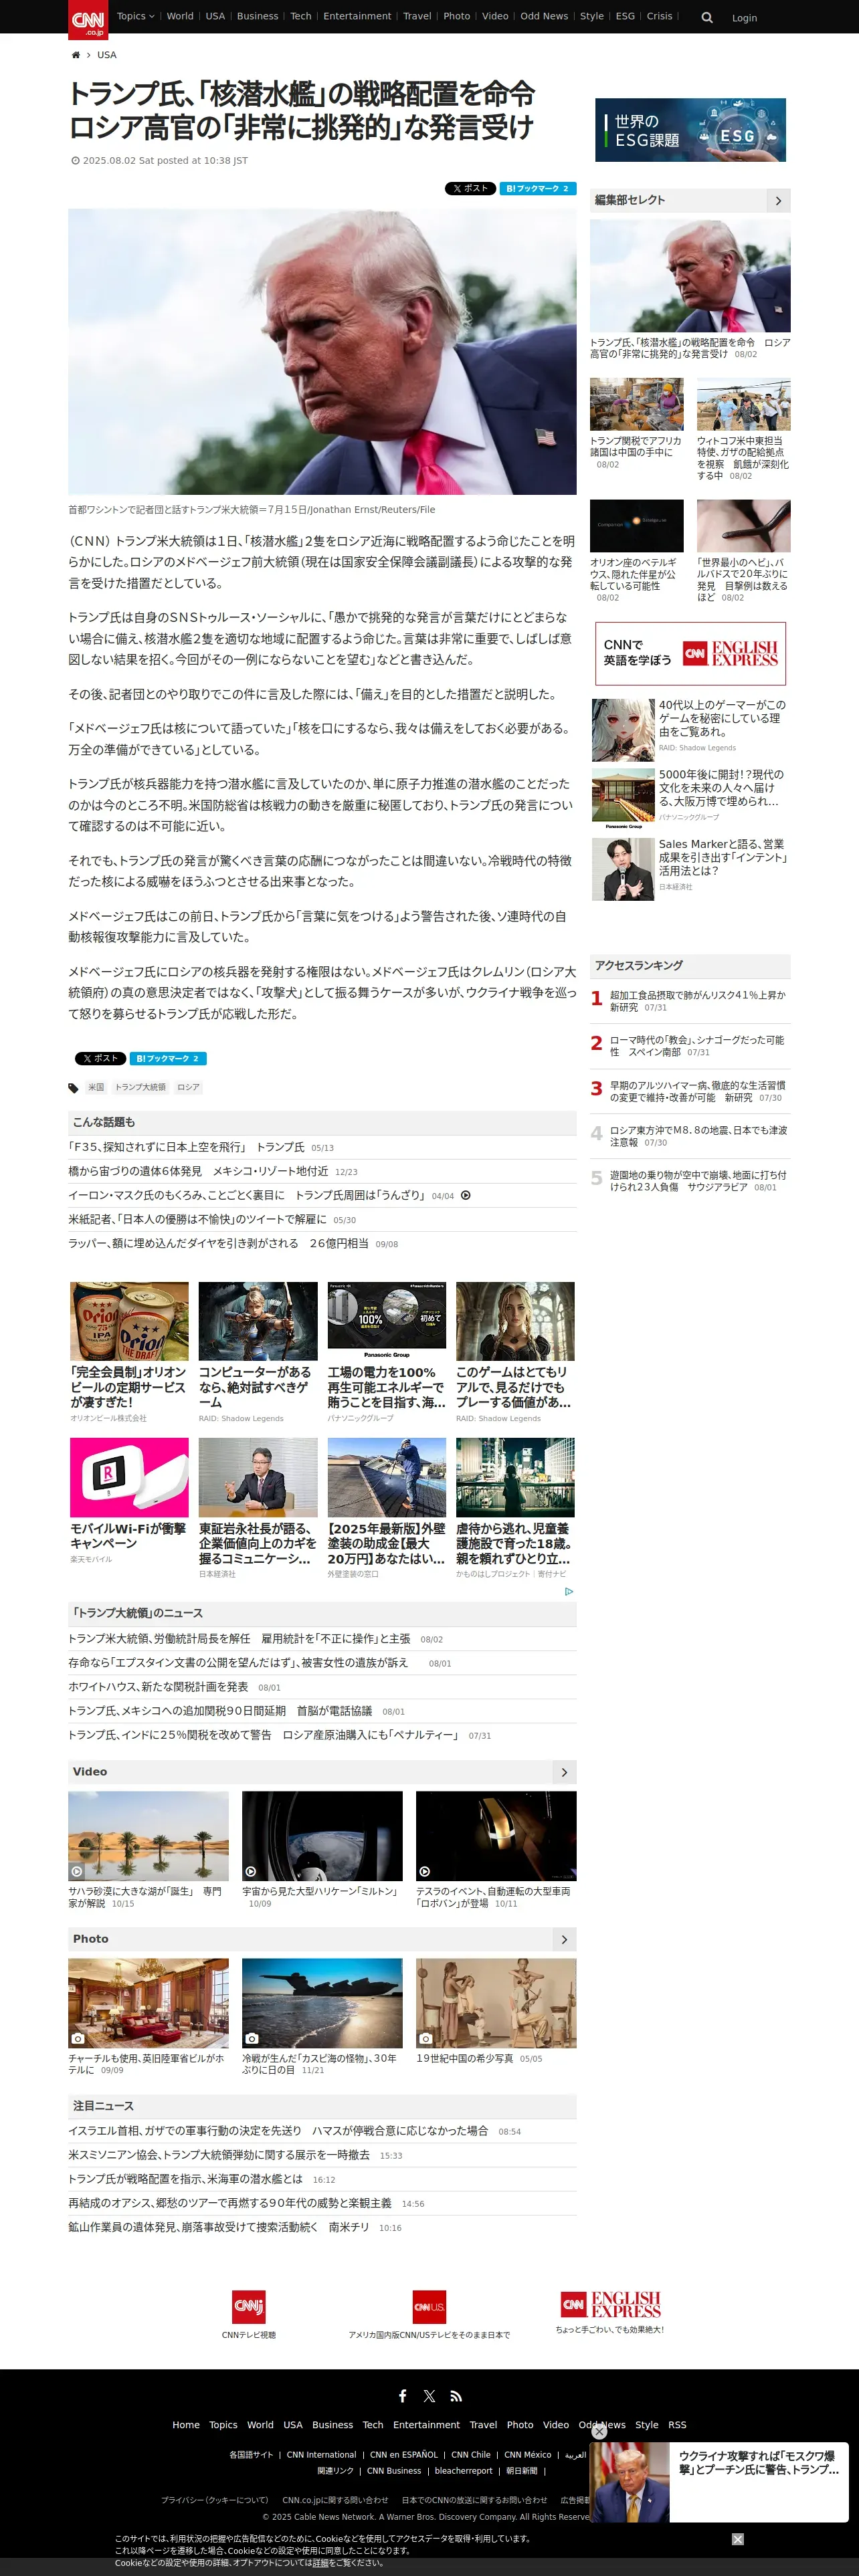
Task: Click play icon next to イーロン・マスク story
Action: coord(465,1195)
